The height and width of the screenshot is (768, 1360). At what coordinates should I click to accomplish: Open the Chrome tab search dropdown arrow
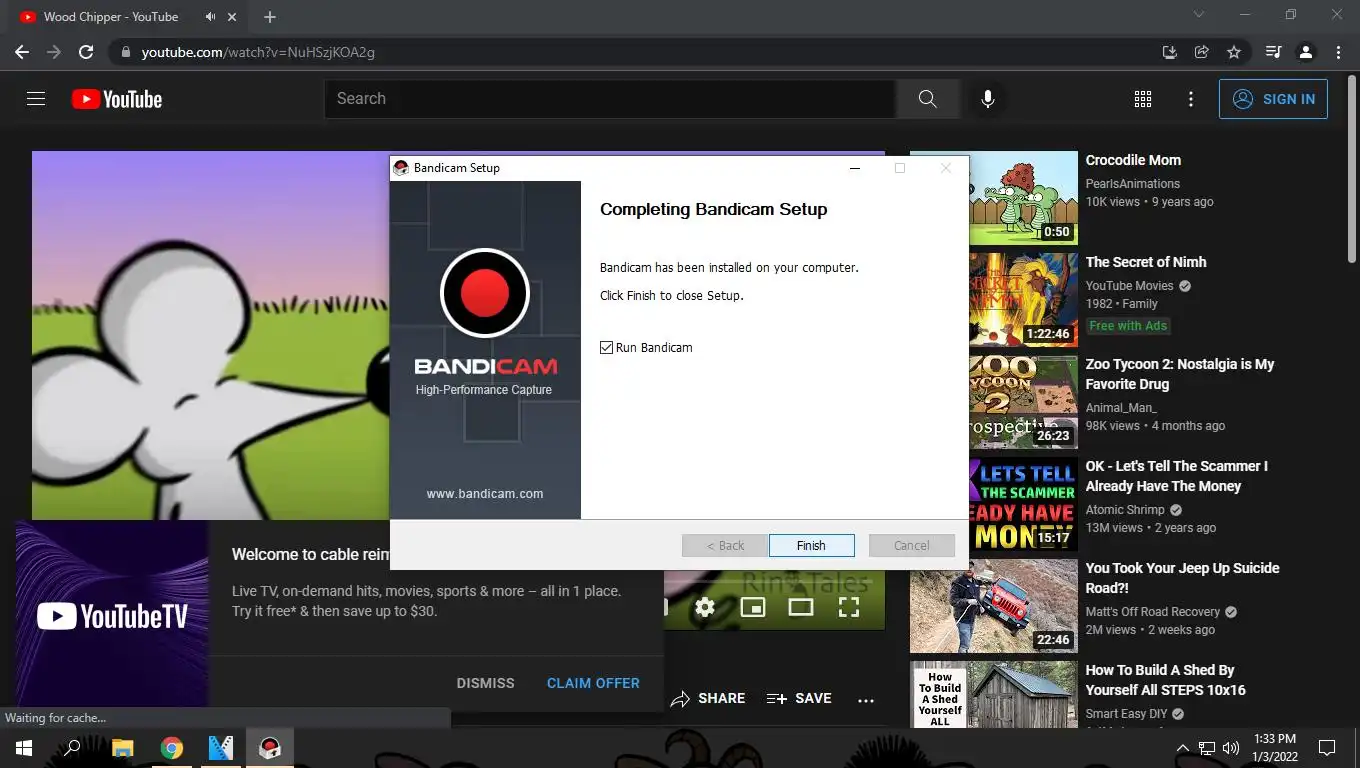(x=1199, y=15)
